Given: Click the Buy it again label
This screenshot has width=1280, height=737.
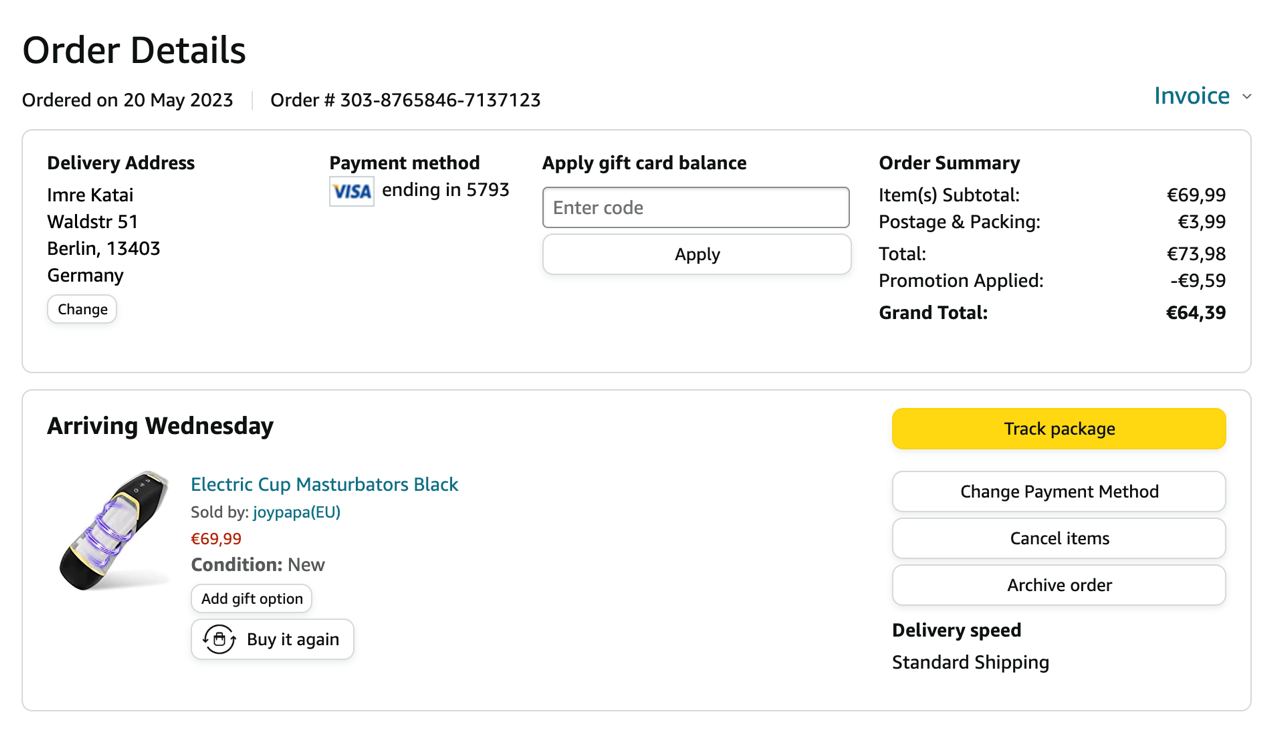Looking at the screenshot, I should click(x=293, y=639).
